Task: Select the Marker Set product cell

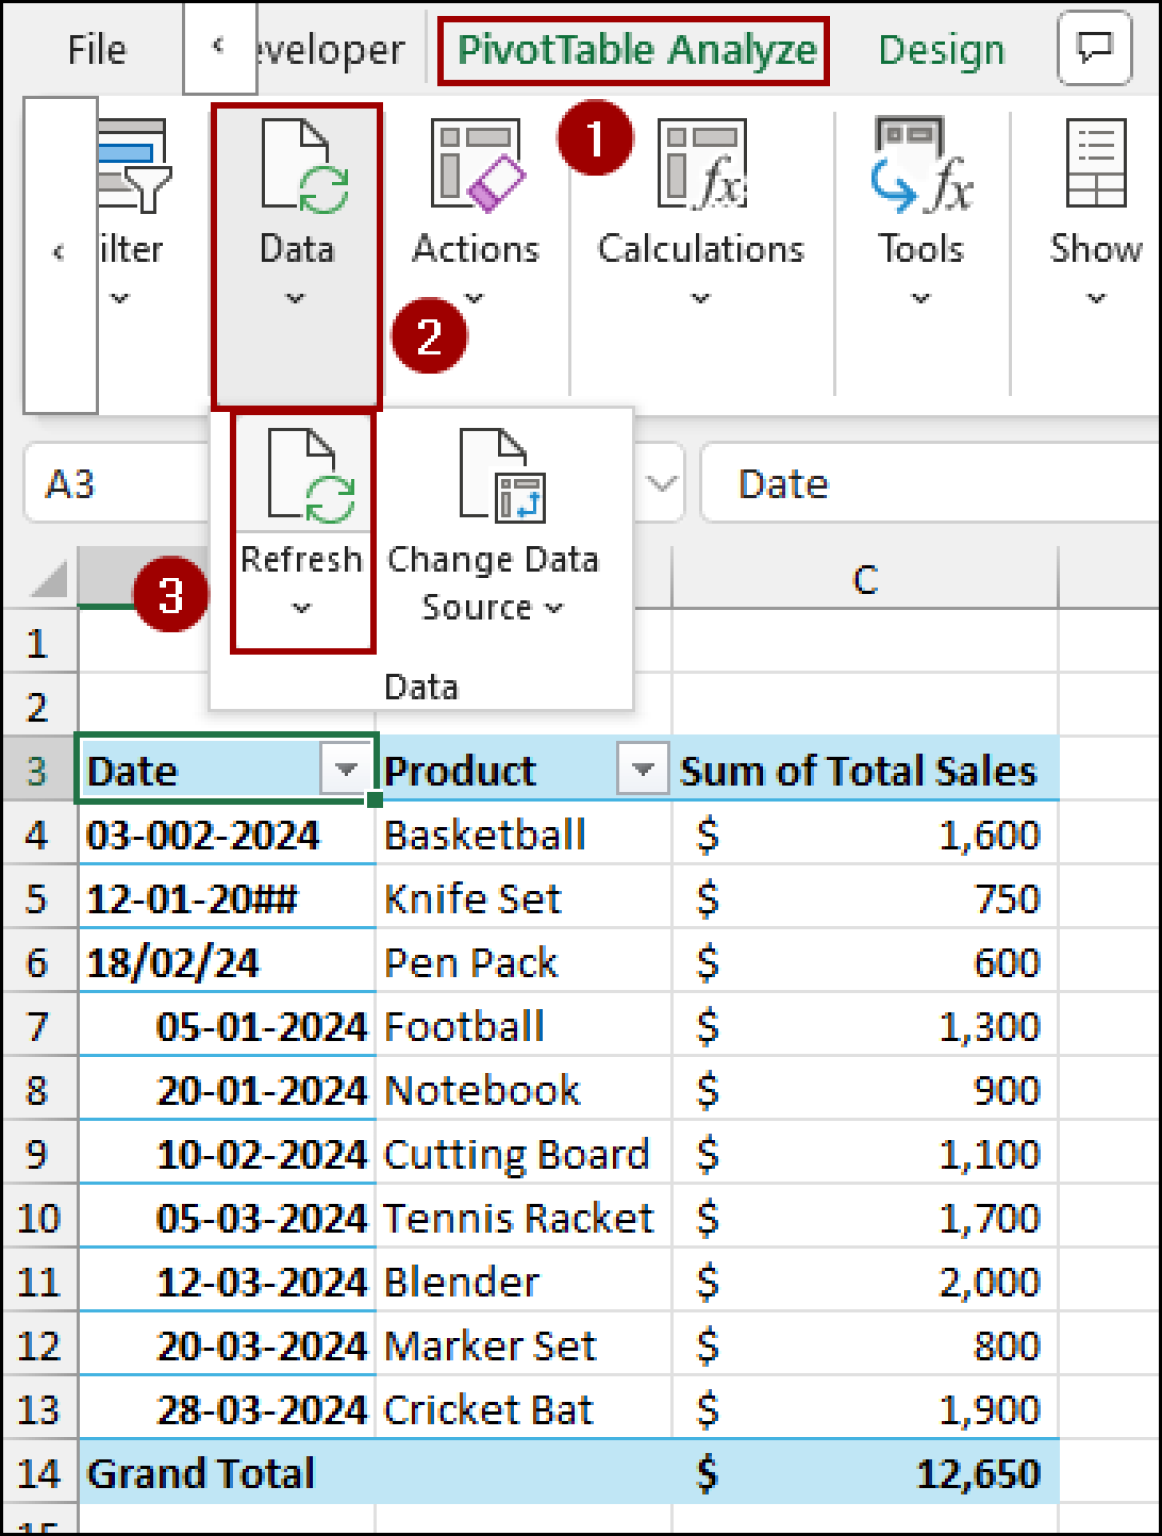Action: click(x=524, y=1347)
